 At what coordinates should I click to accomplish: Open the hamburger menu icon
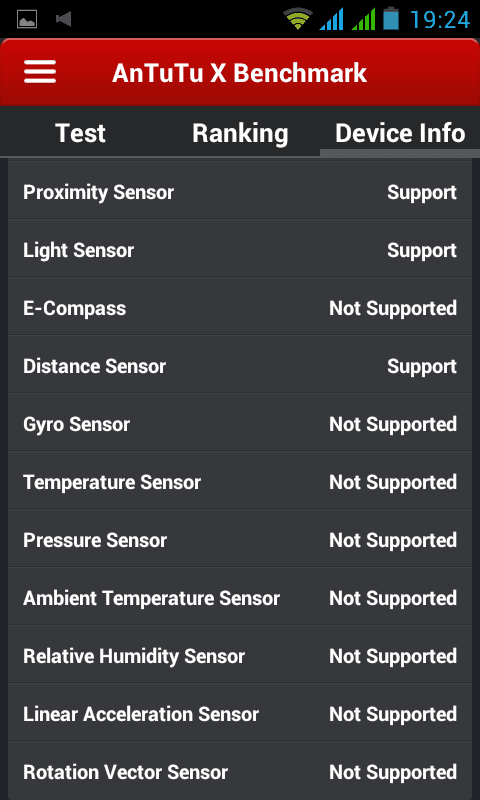click(40, 72)
